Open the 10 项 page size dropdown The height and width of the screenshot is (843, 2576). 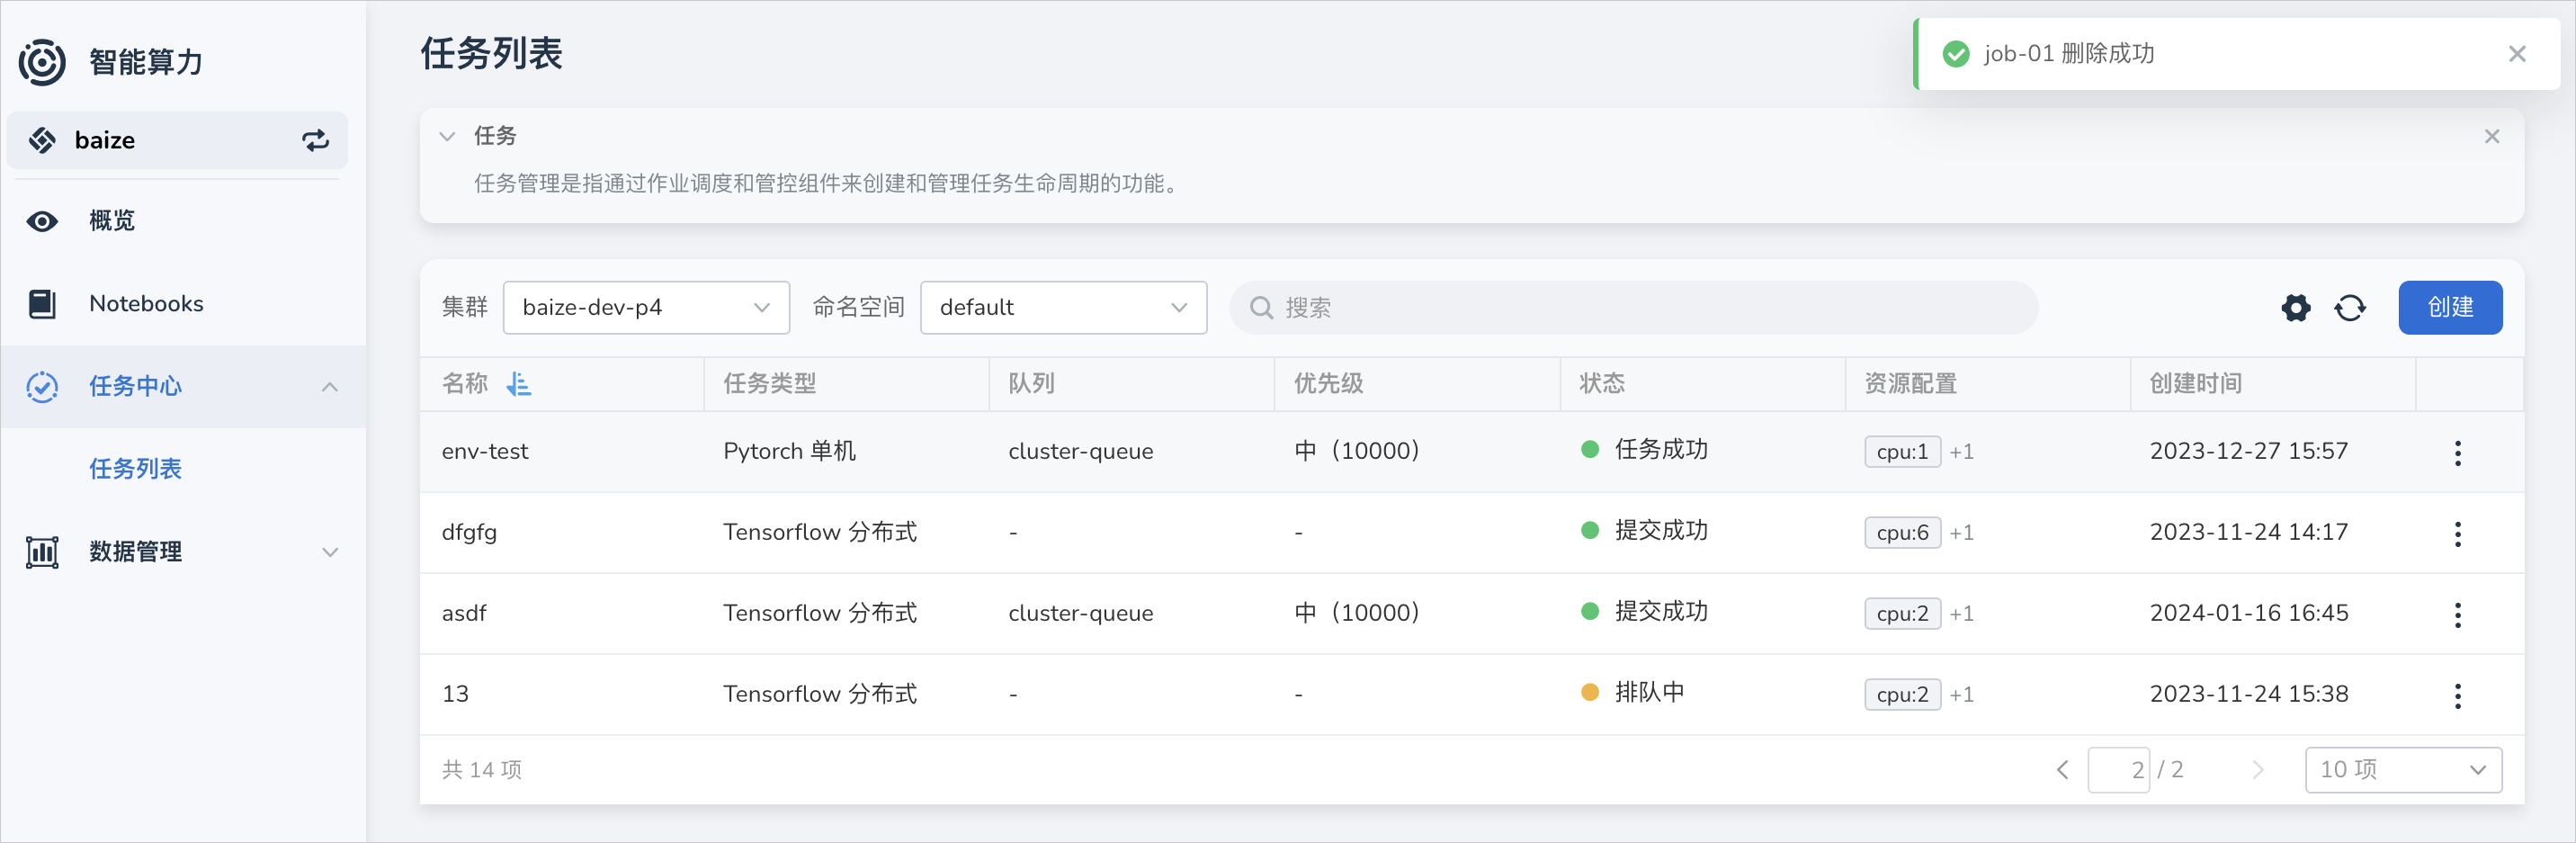(2403, 770)
